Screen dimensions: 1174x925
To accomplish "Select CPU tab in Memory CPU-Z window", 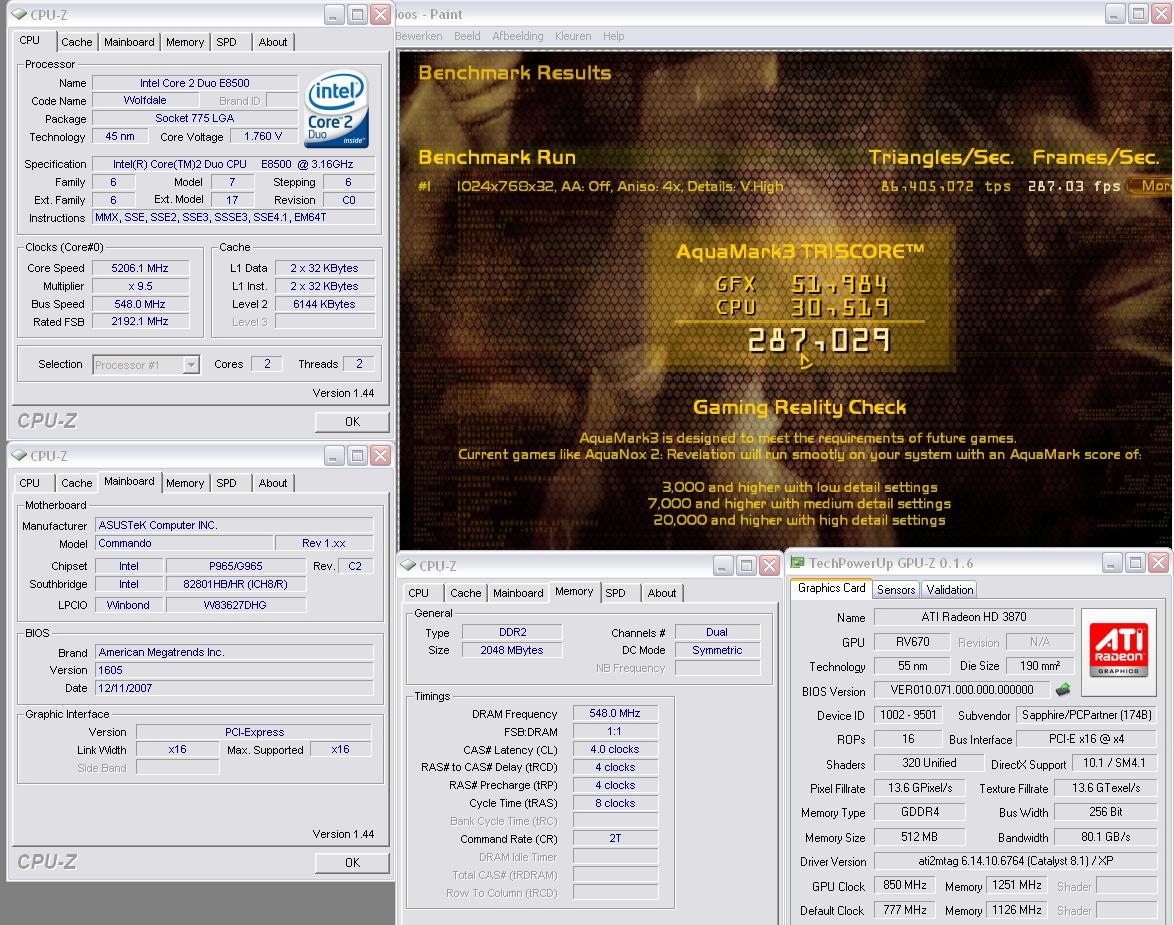I will [x=419, y=592].
